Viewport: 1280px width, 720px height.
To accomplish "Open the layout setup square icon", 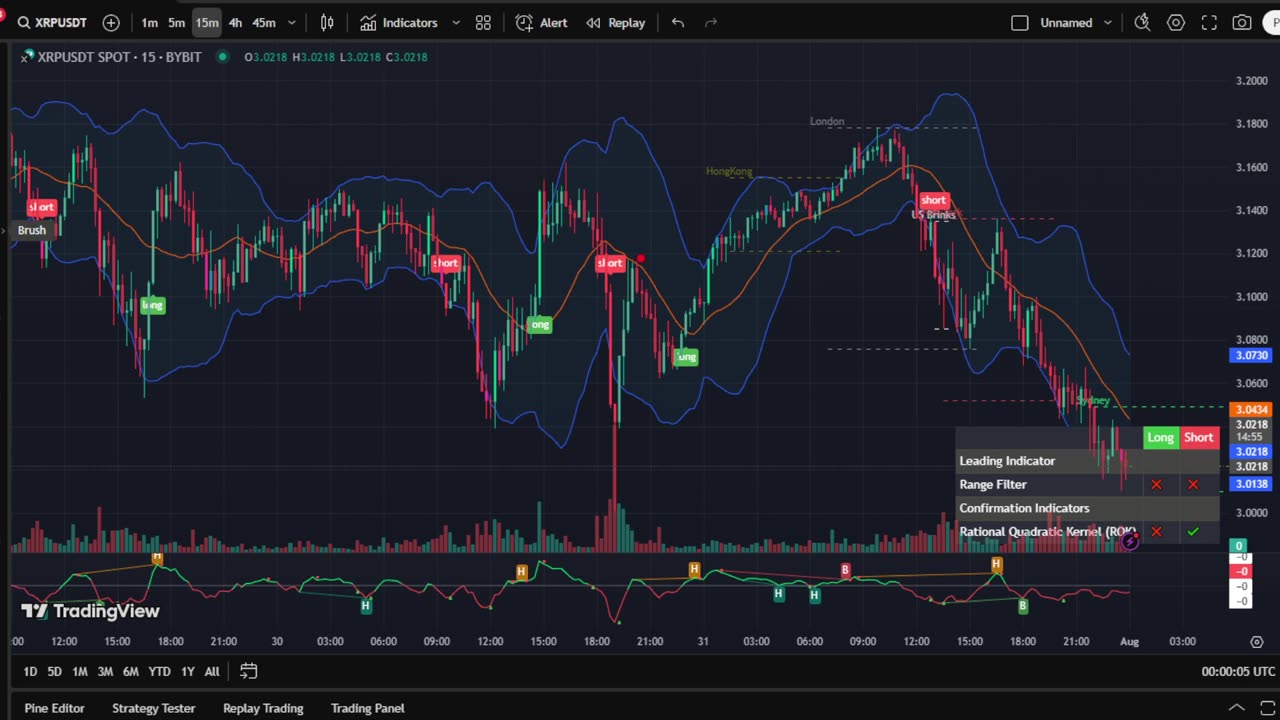I will point(1020,22).
